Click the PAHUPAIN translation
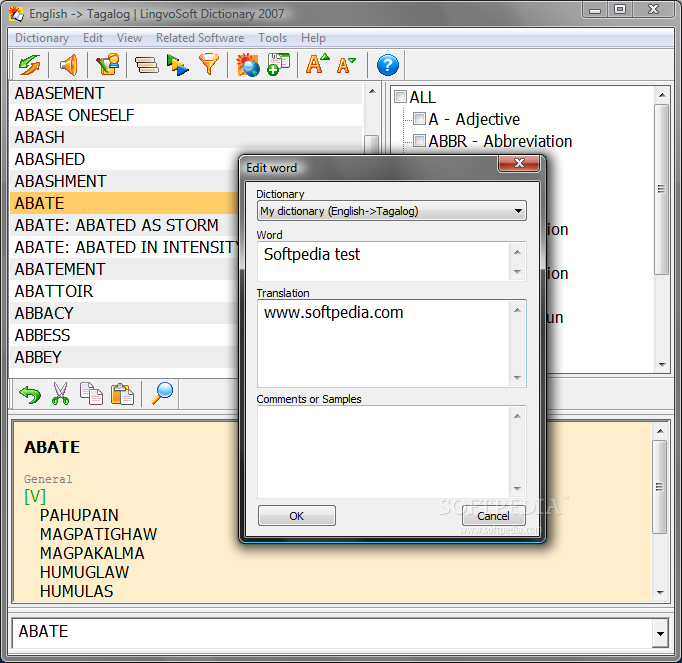 79,515
